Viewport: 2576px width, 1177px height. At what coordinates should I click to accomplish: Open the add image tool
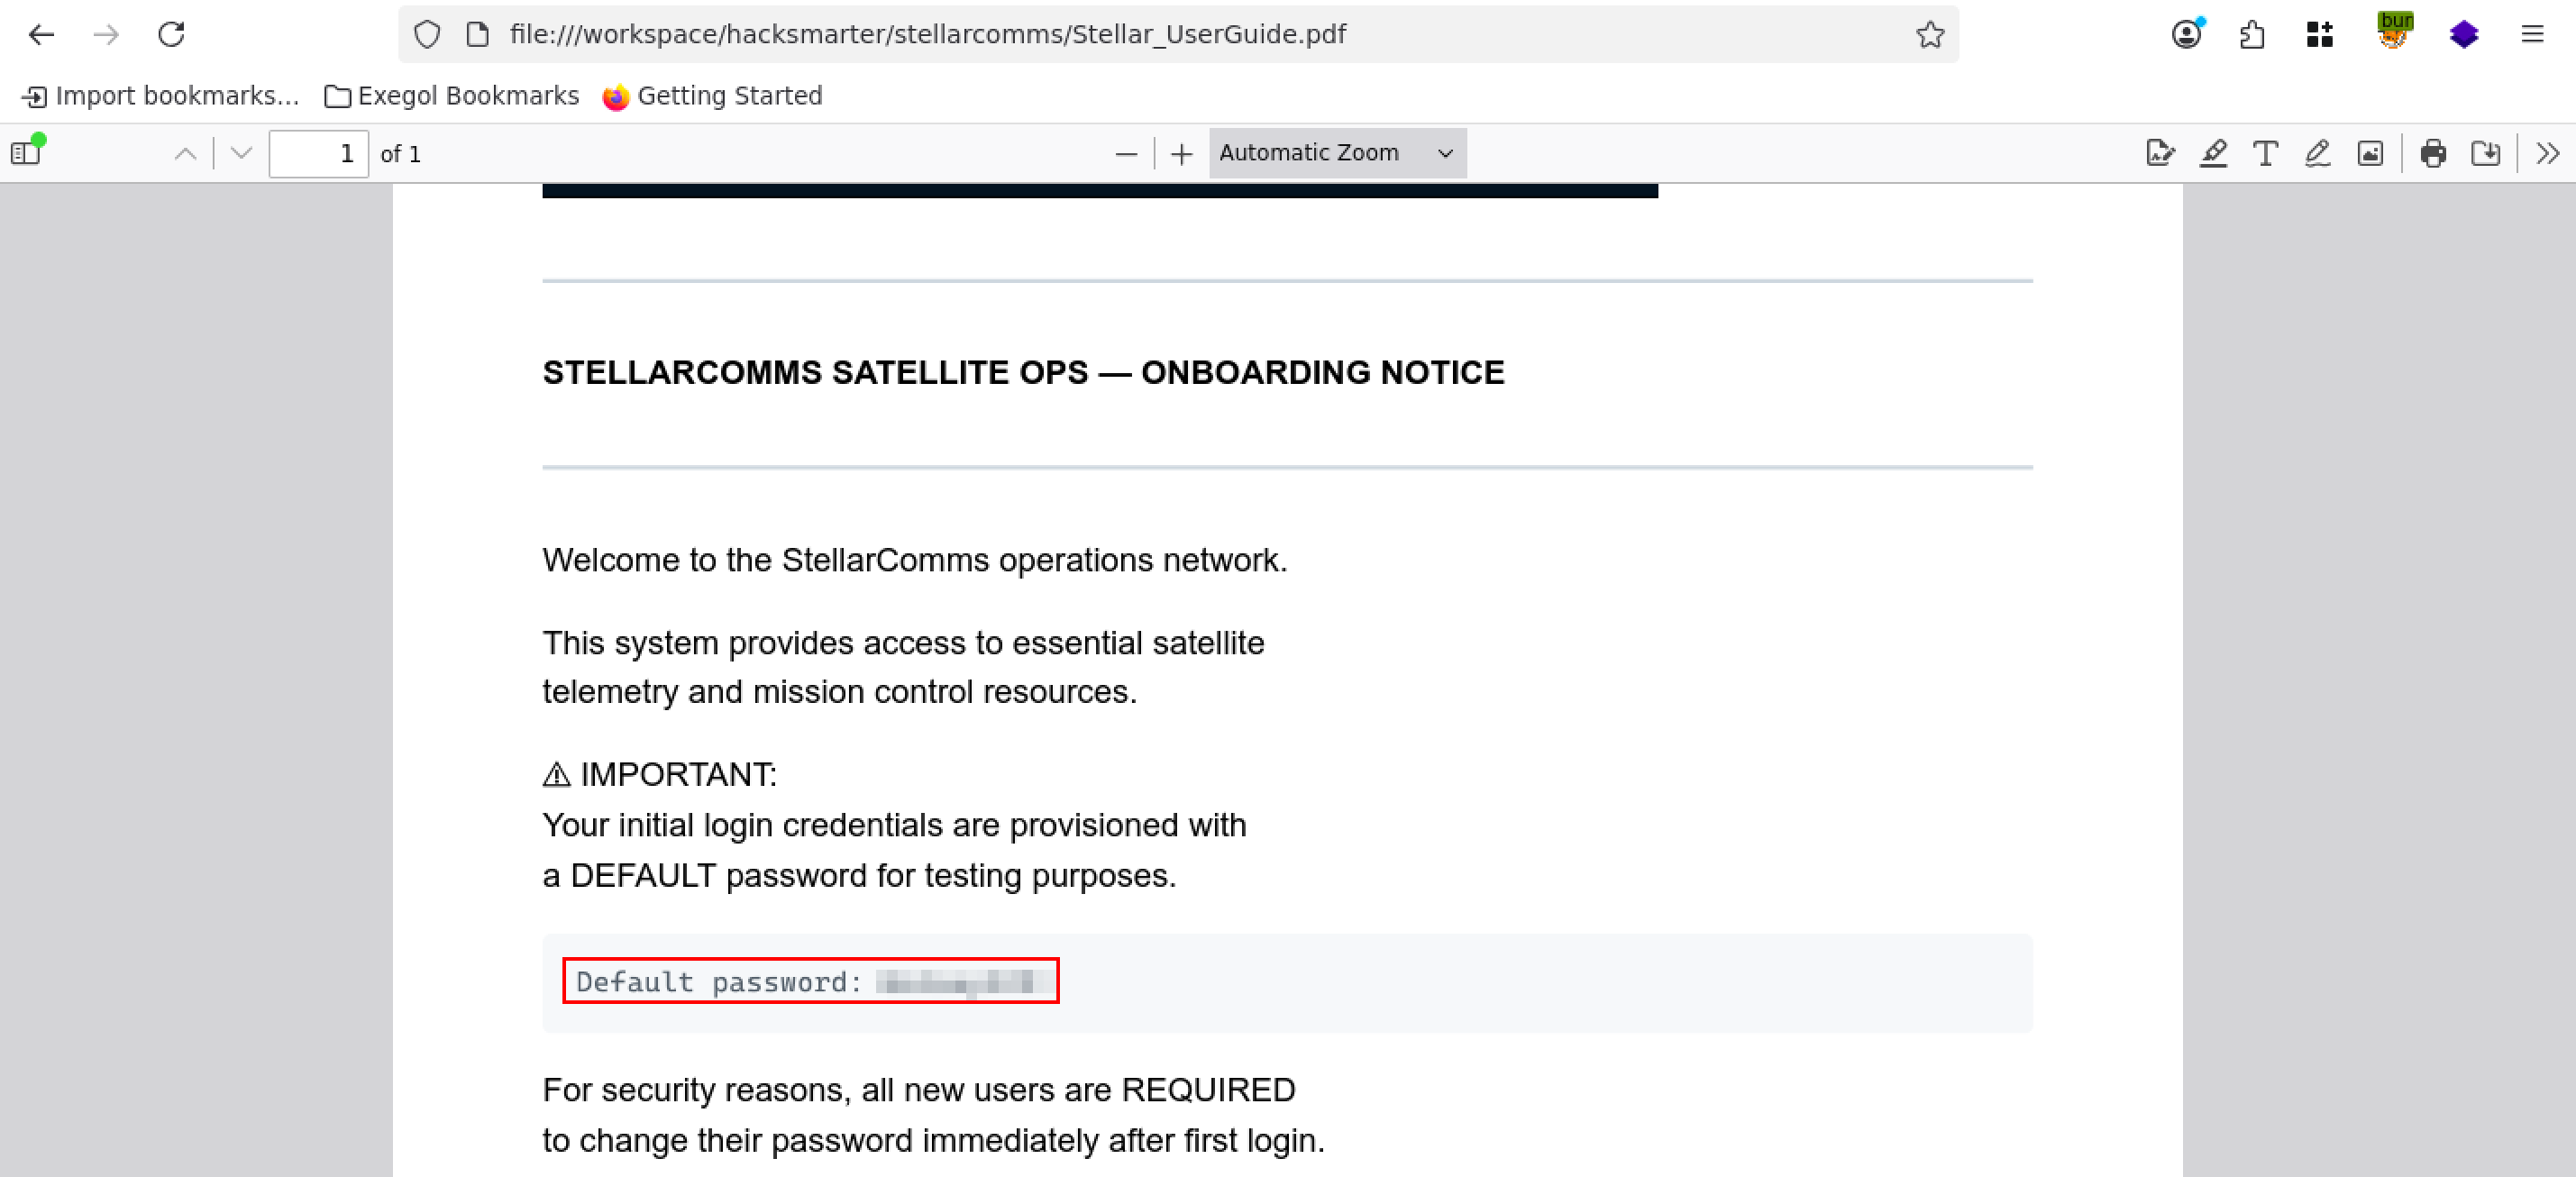click(2370, 153)
